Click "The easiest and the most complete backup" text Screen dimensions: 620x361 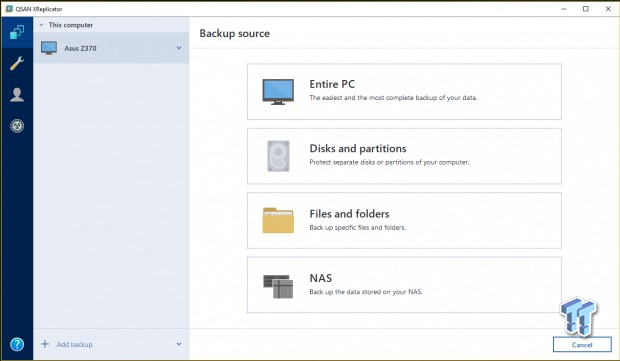tap(393, 98)
